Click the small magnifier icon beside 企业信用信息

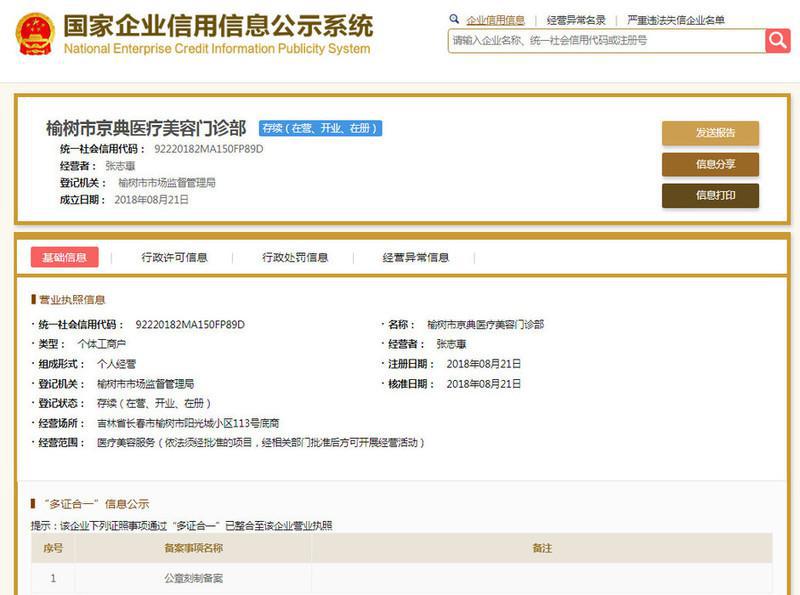(455, 19)
